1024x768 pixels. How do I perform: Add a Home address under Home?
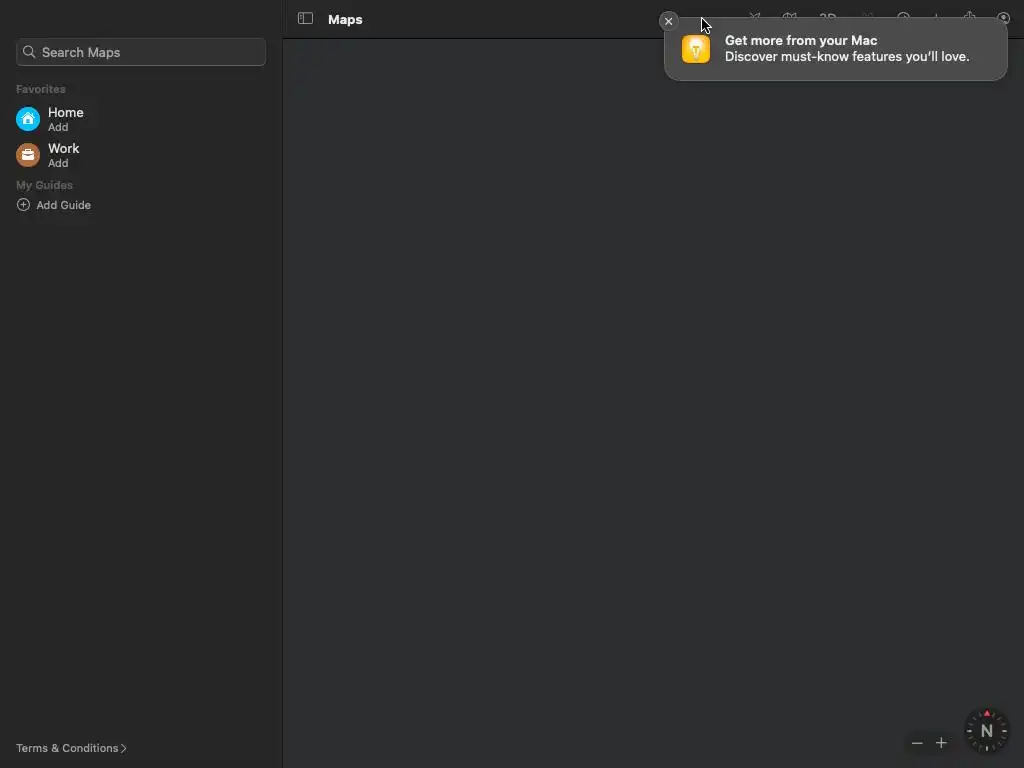(x=58, y=127)
